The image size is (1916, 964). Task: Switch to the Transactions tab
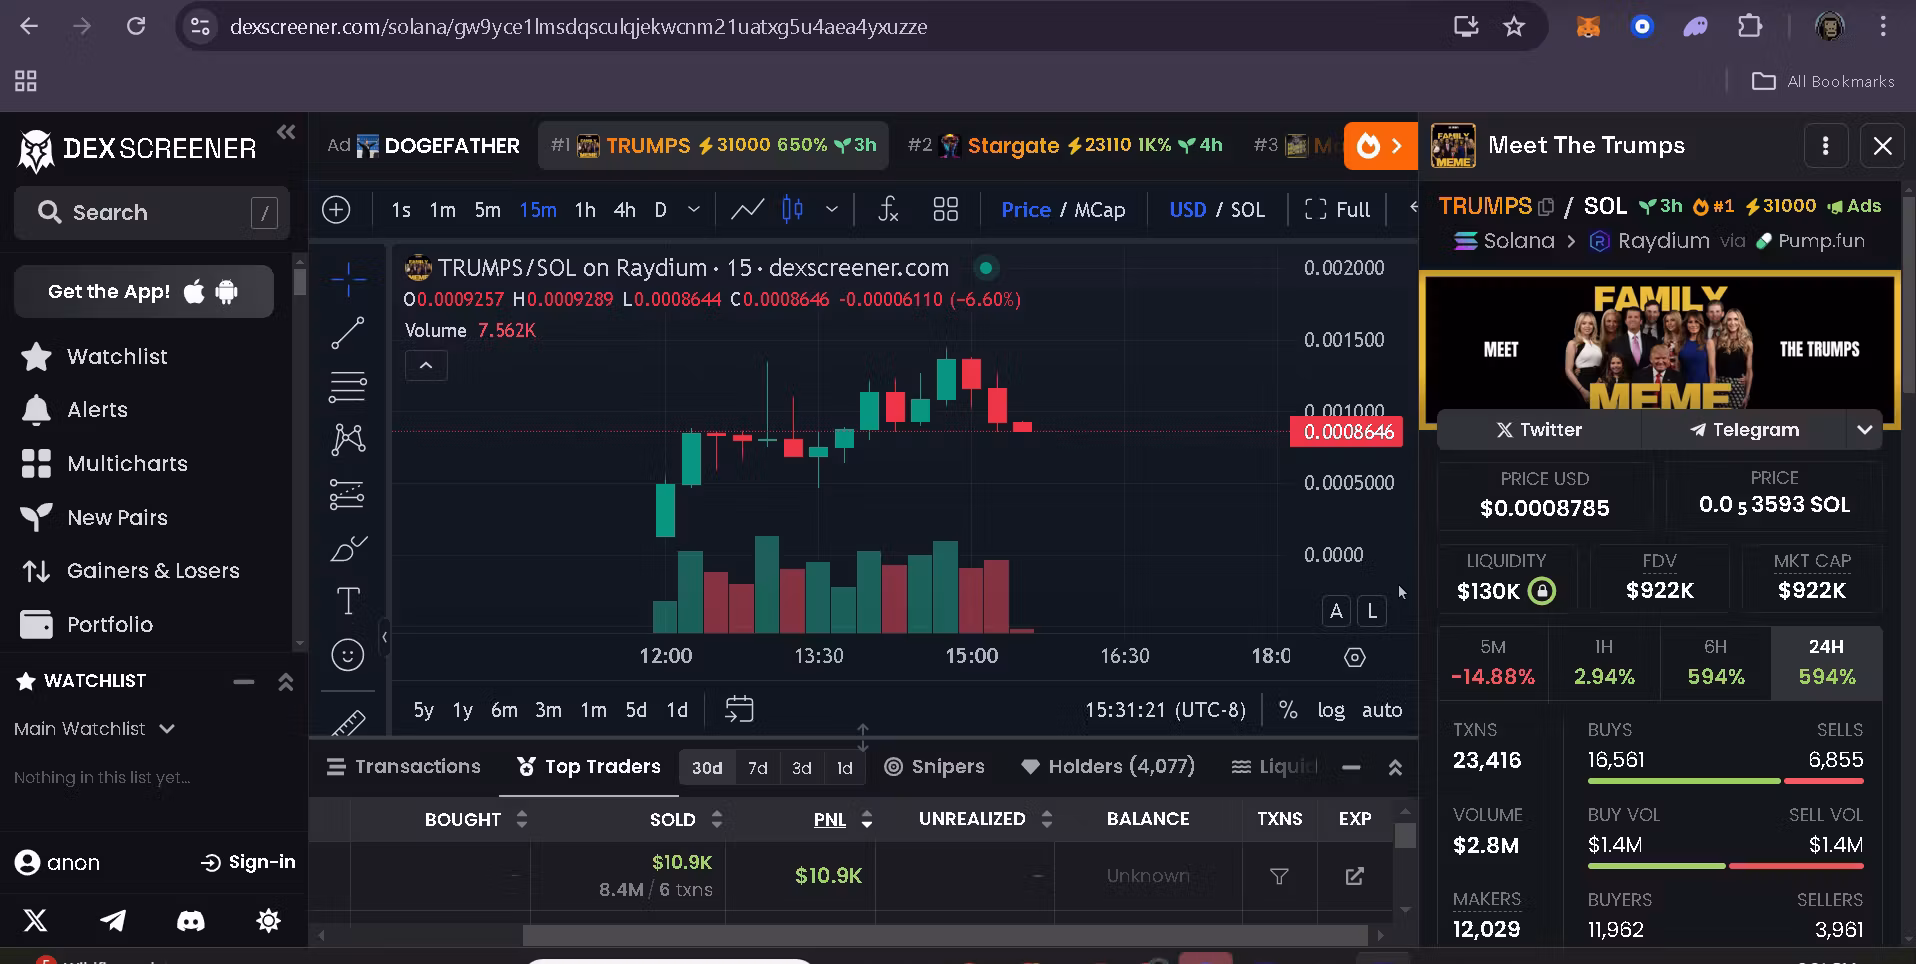(x=403, y=767)
